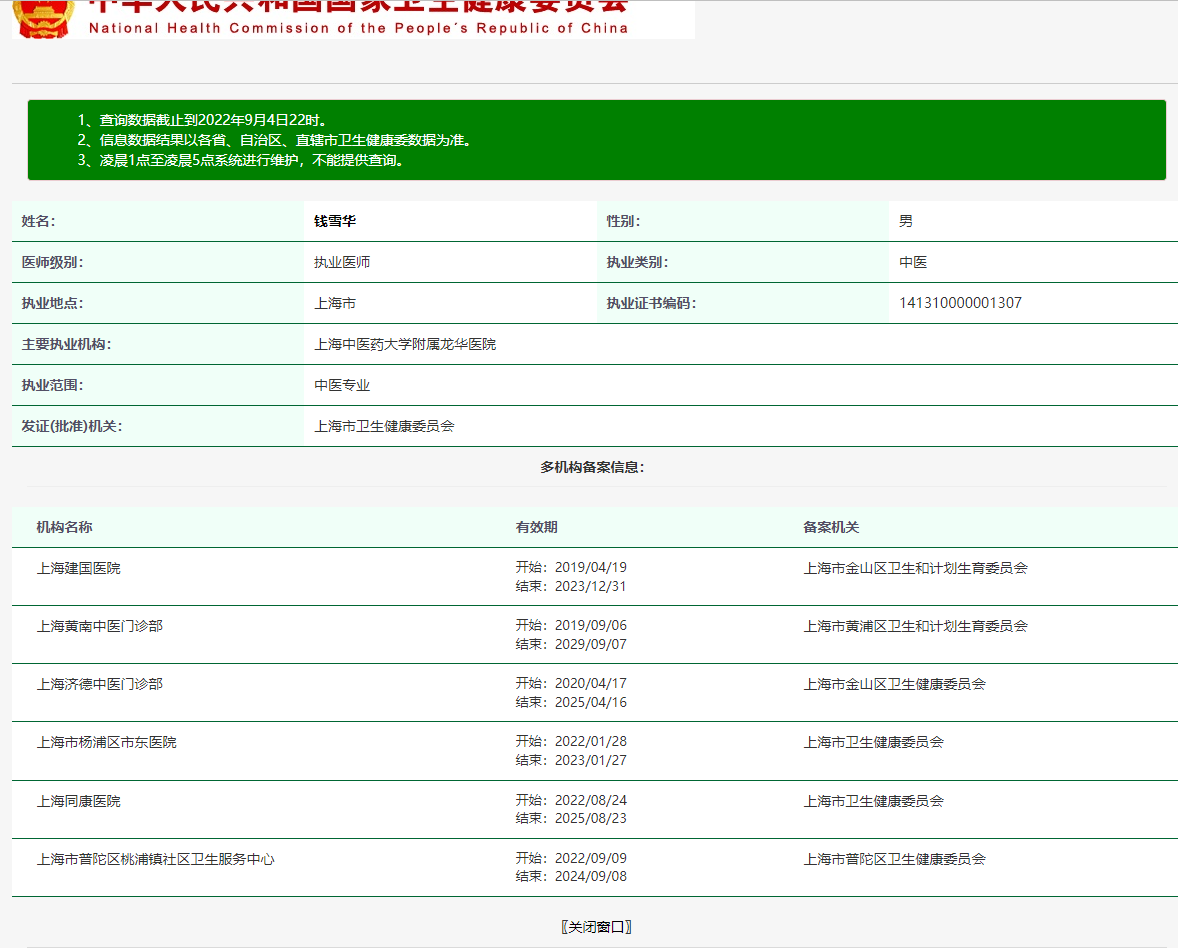Select main institution 上海中医药大学附属龙华医院
Image resolution: width=1178 pixels, height=948 pixels.
(405, 344)
